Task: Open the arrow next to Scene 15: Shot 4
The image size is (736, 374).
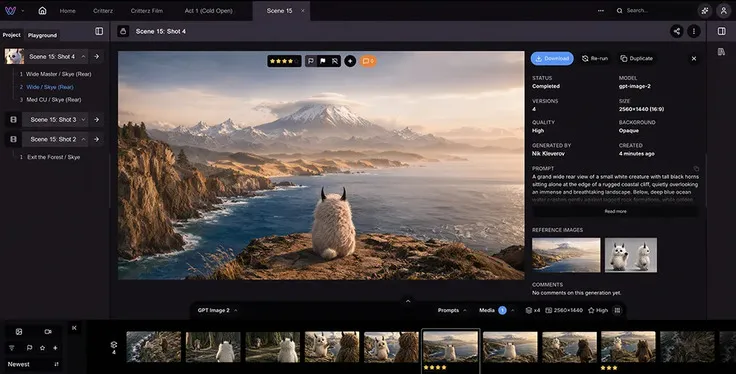Action: coord(96,56)
